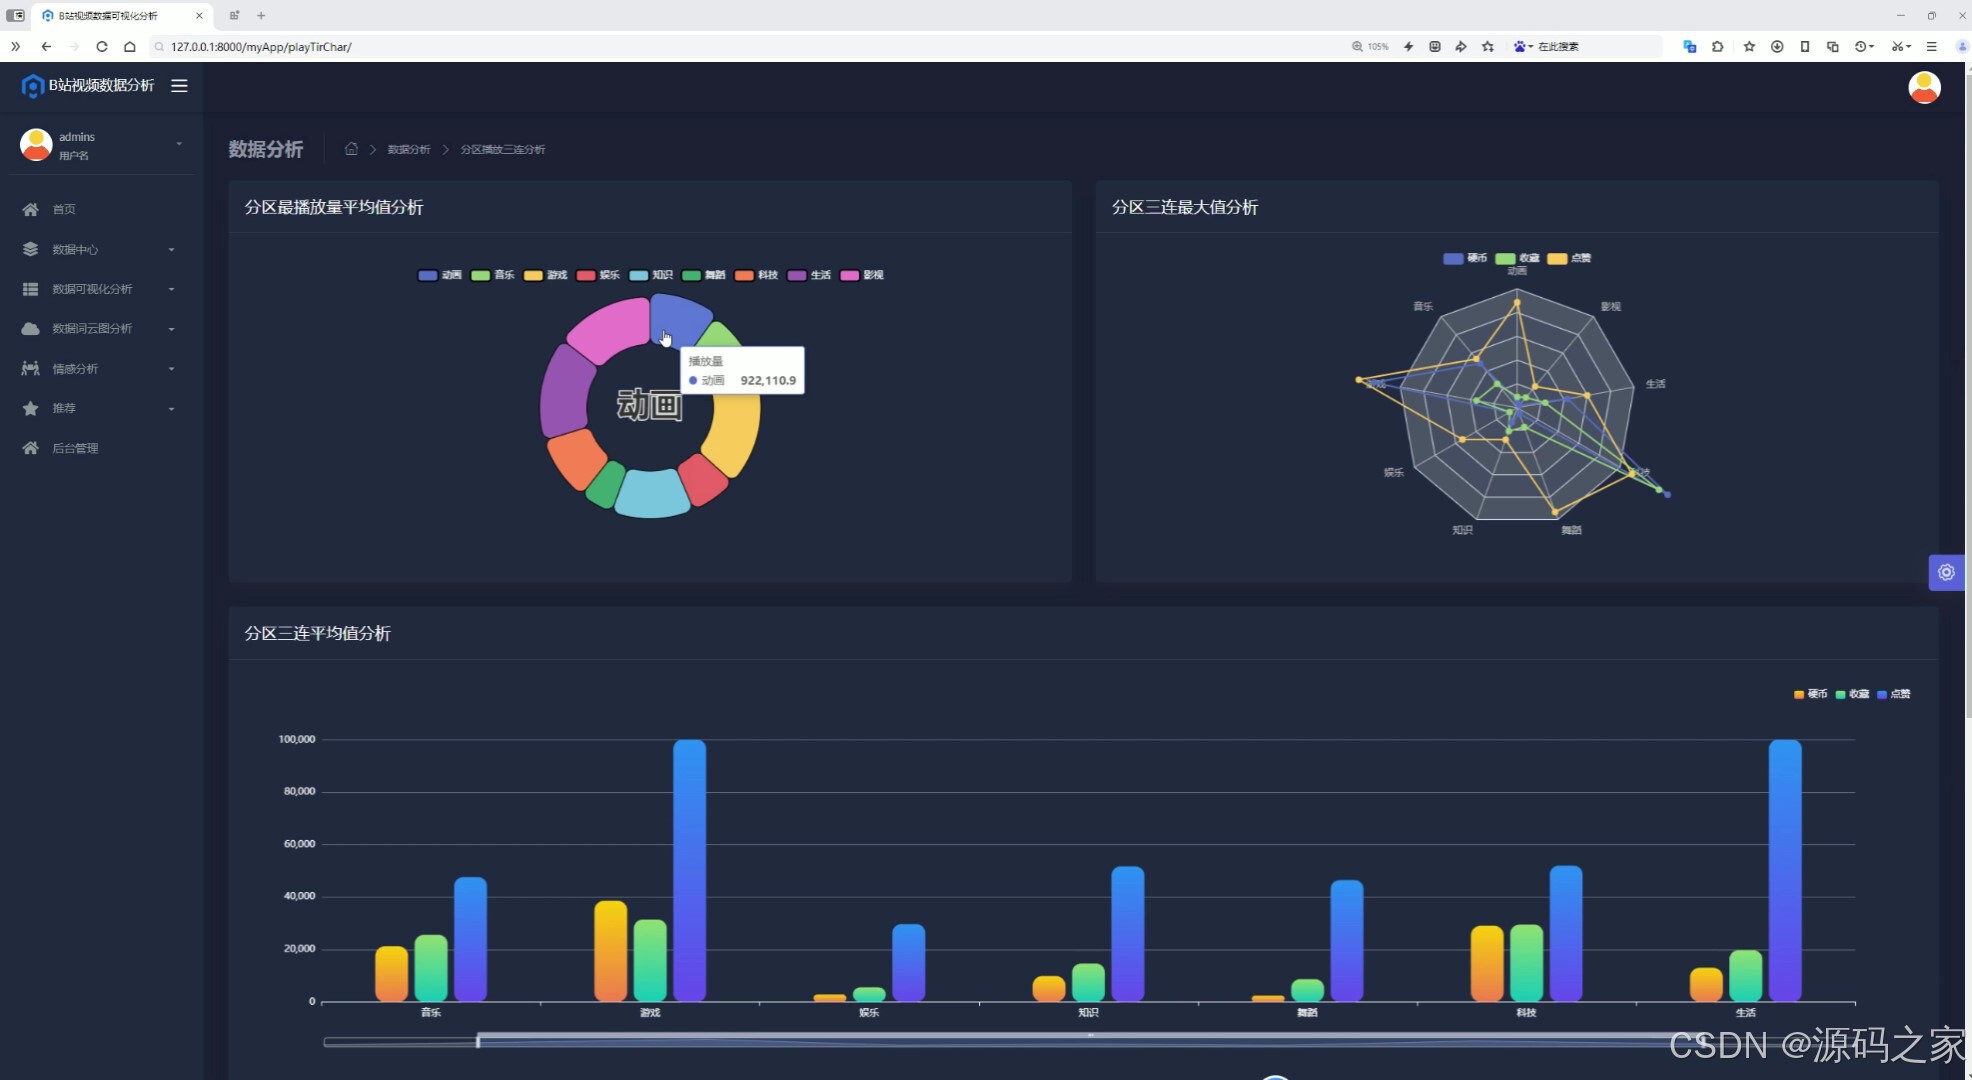Screen dimensions: 1972x1080
Task: Open the 后台管理 sidebar item
Action: point(75,448)
